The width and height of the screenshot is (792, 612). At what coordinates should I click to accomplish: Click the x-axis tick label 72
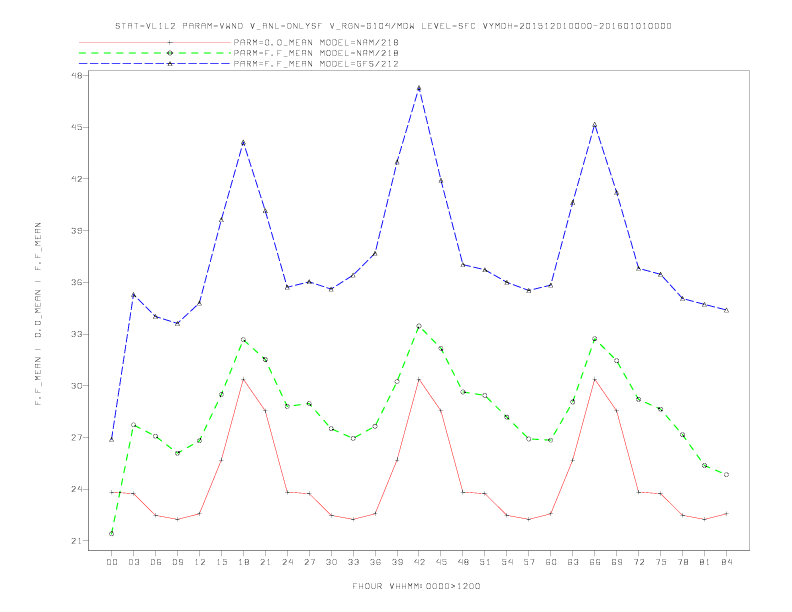tap(638, 562)
